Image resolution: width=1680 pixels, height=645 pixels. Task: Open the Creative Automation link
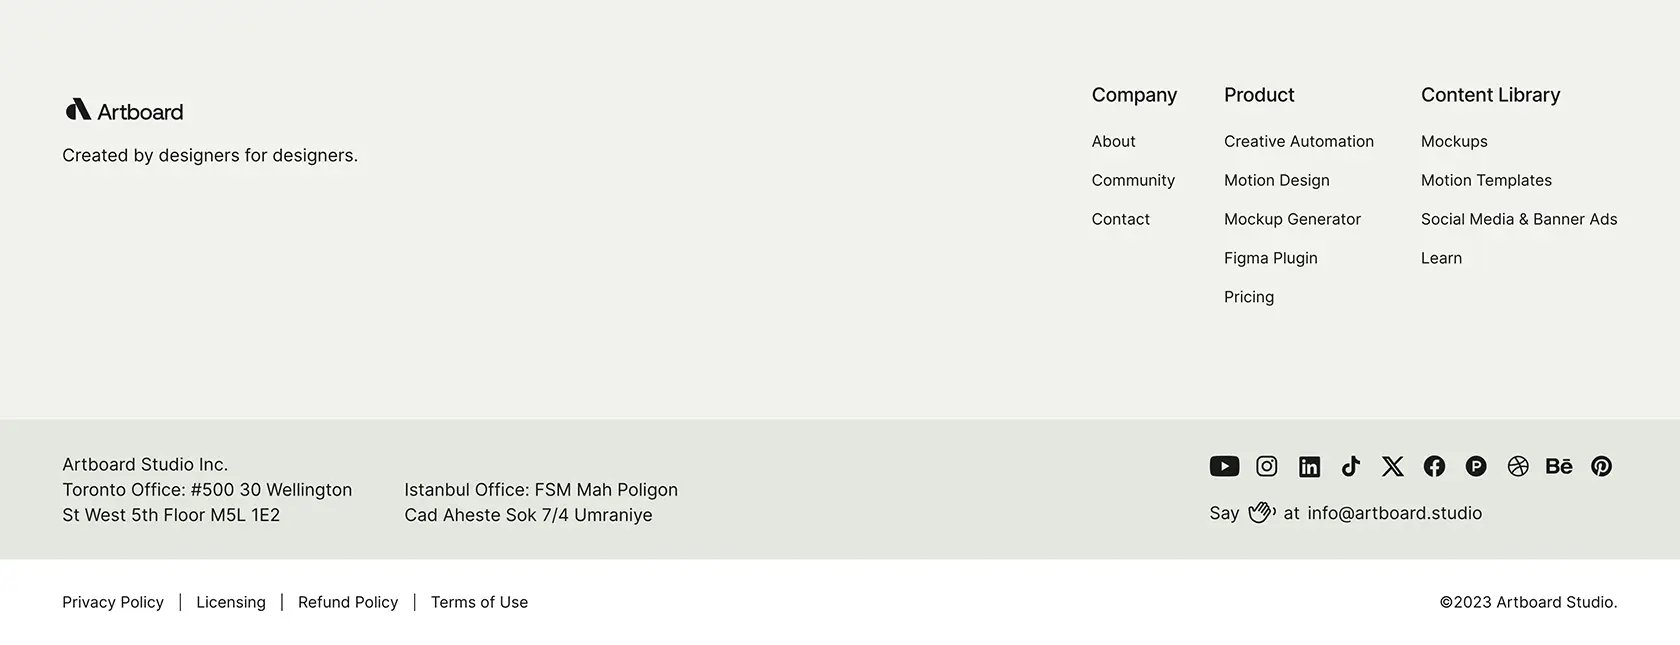tap(1298, 141)
